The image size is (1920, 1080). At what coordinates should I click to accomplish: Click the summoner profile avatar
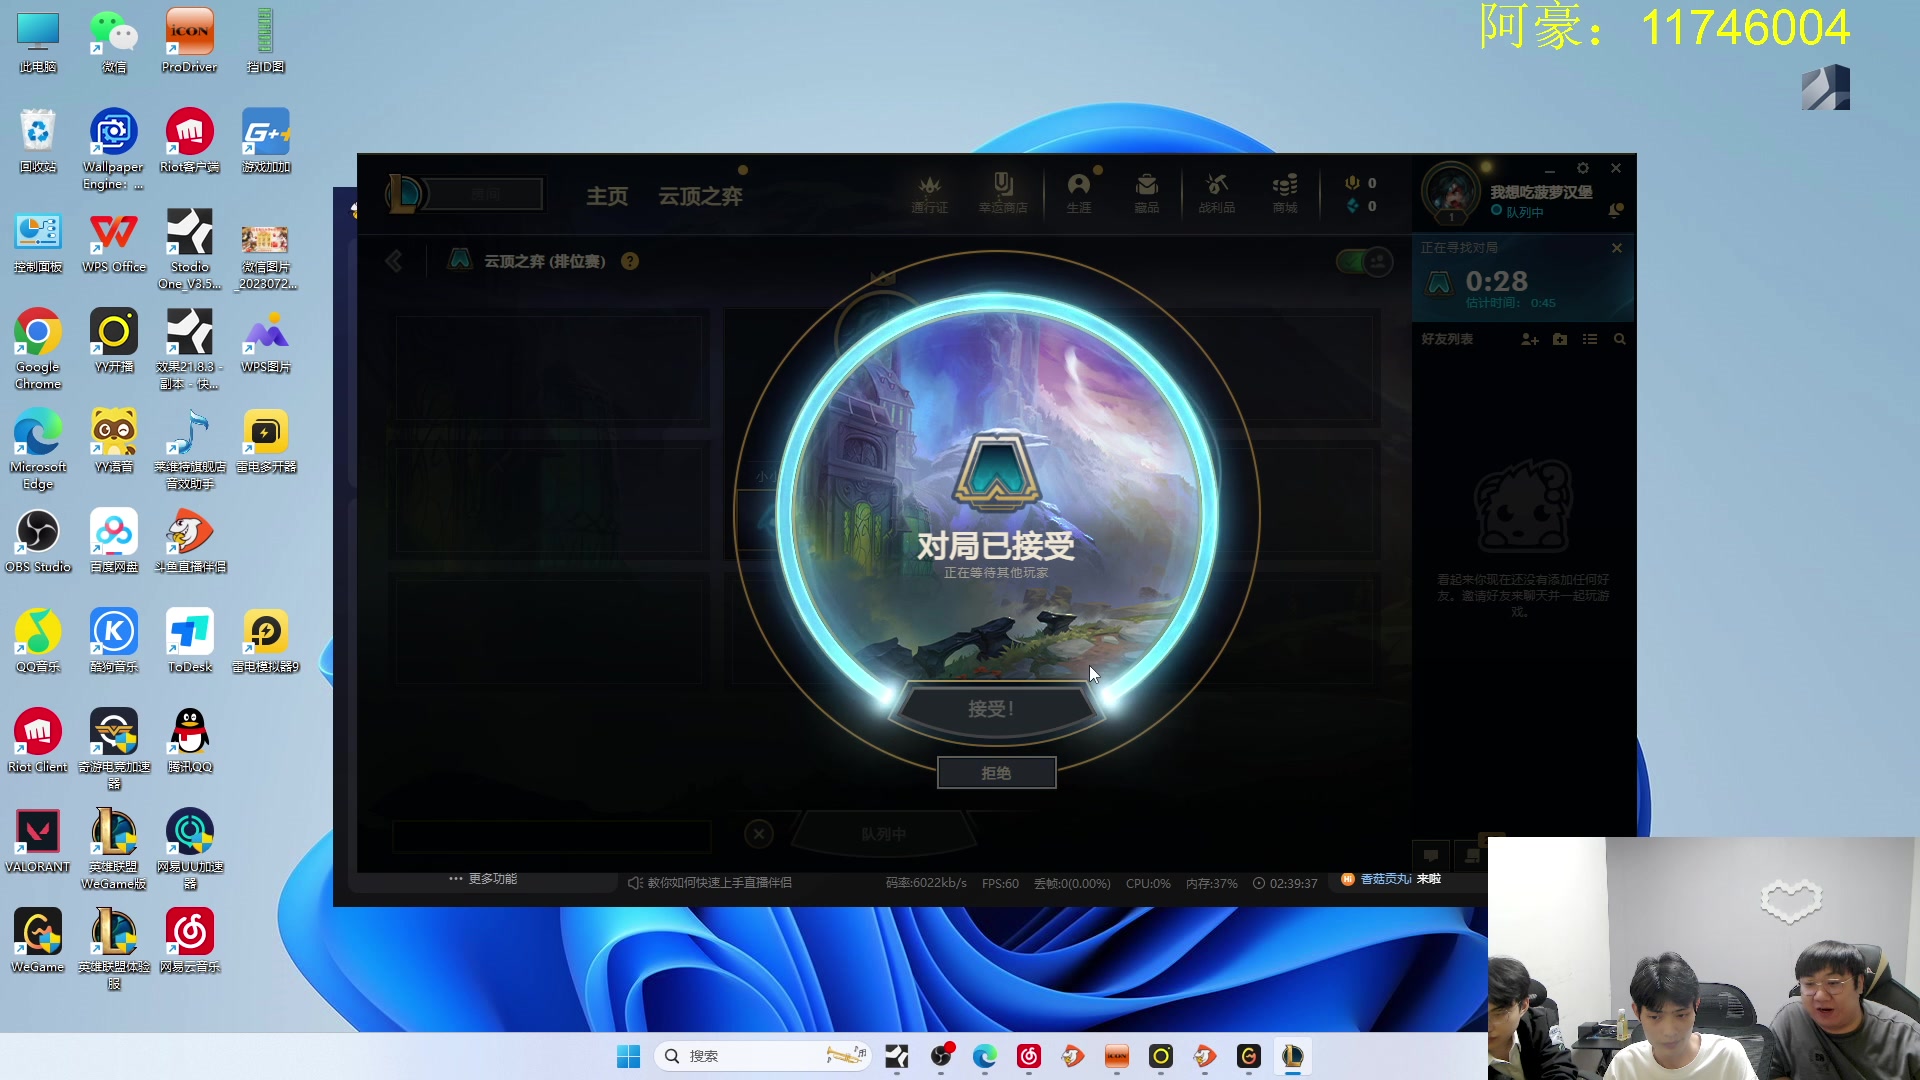[x=1452, y=192]
